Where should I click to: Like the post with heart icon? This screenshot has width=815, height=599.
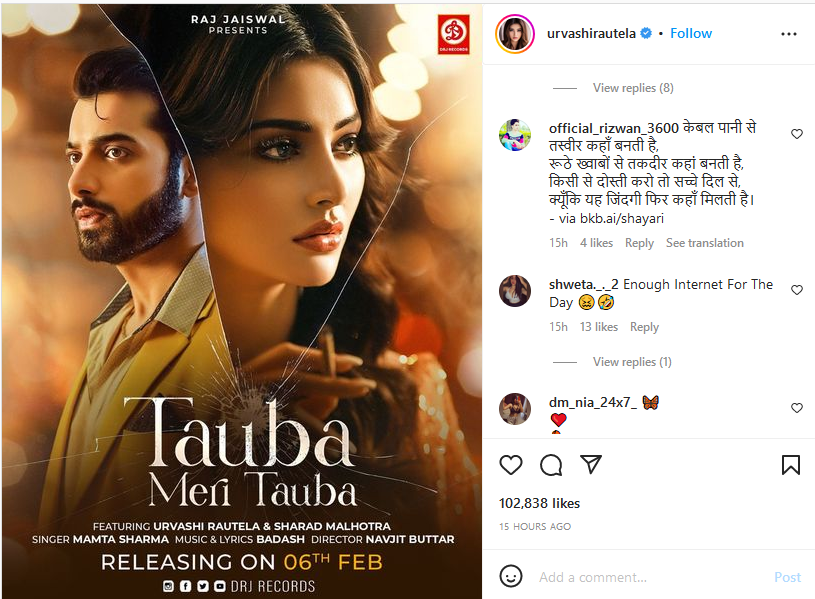[x=510, y=465]
